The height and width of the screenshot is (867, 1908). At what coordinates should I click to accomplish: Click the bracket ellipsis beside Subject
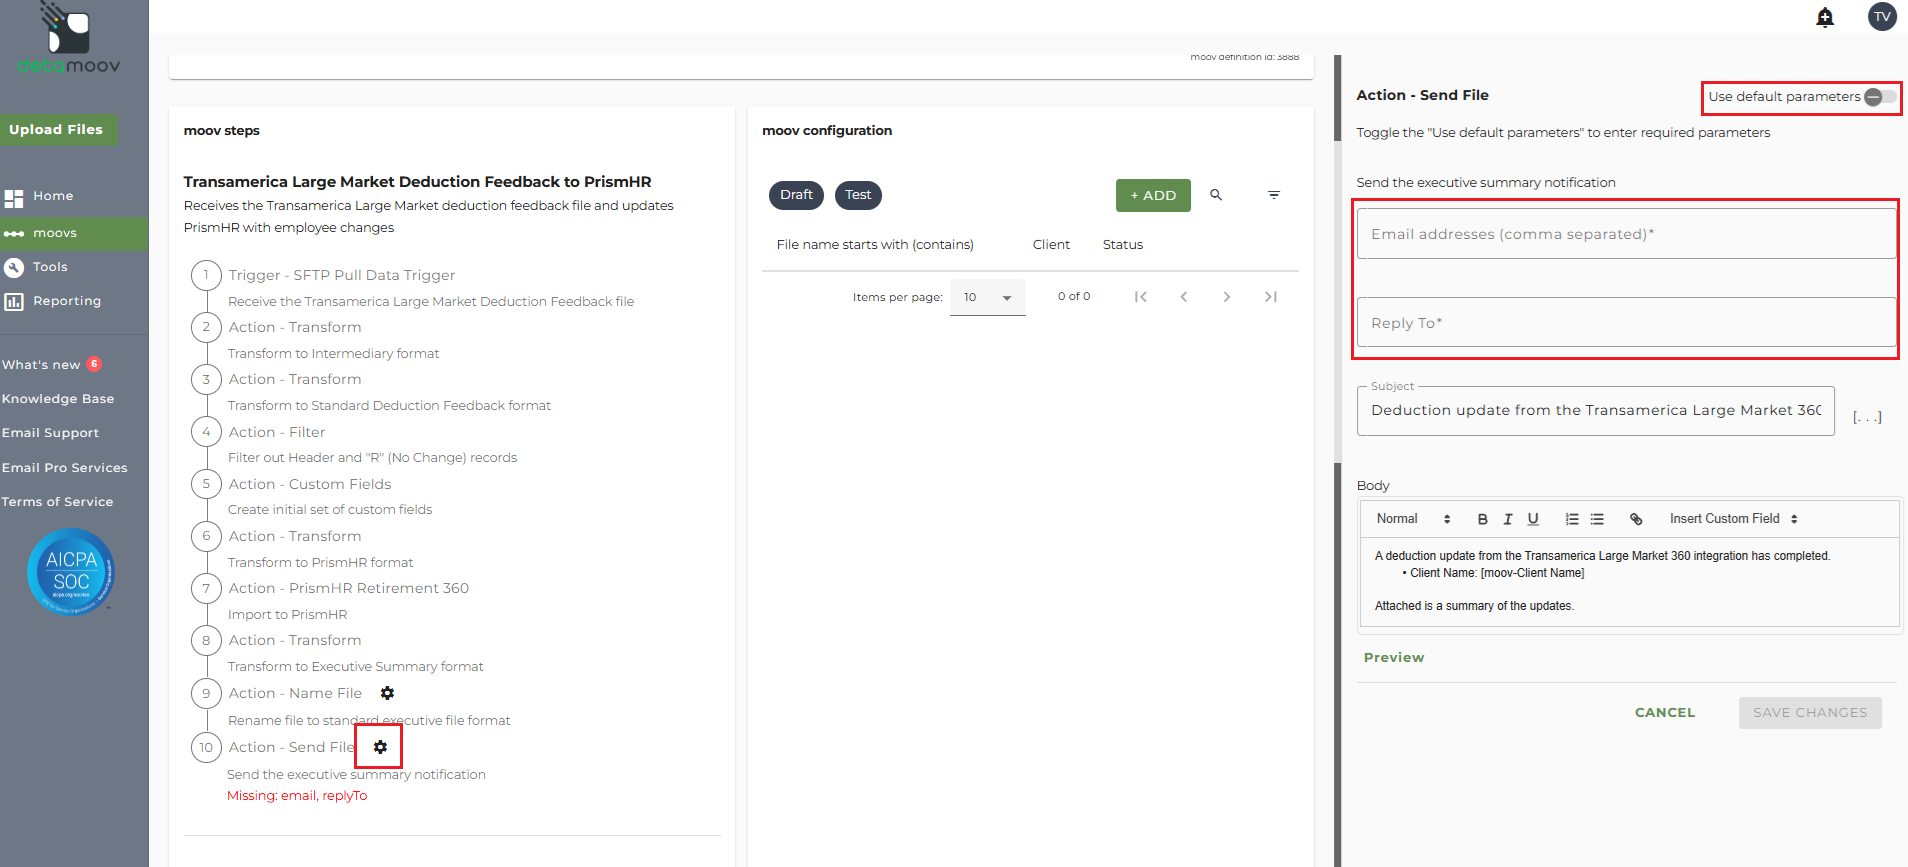click(x=1867, y=417)
